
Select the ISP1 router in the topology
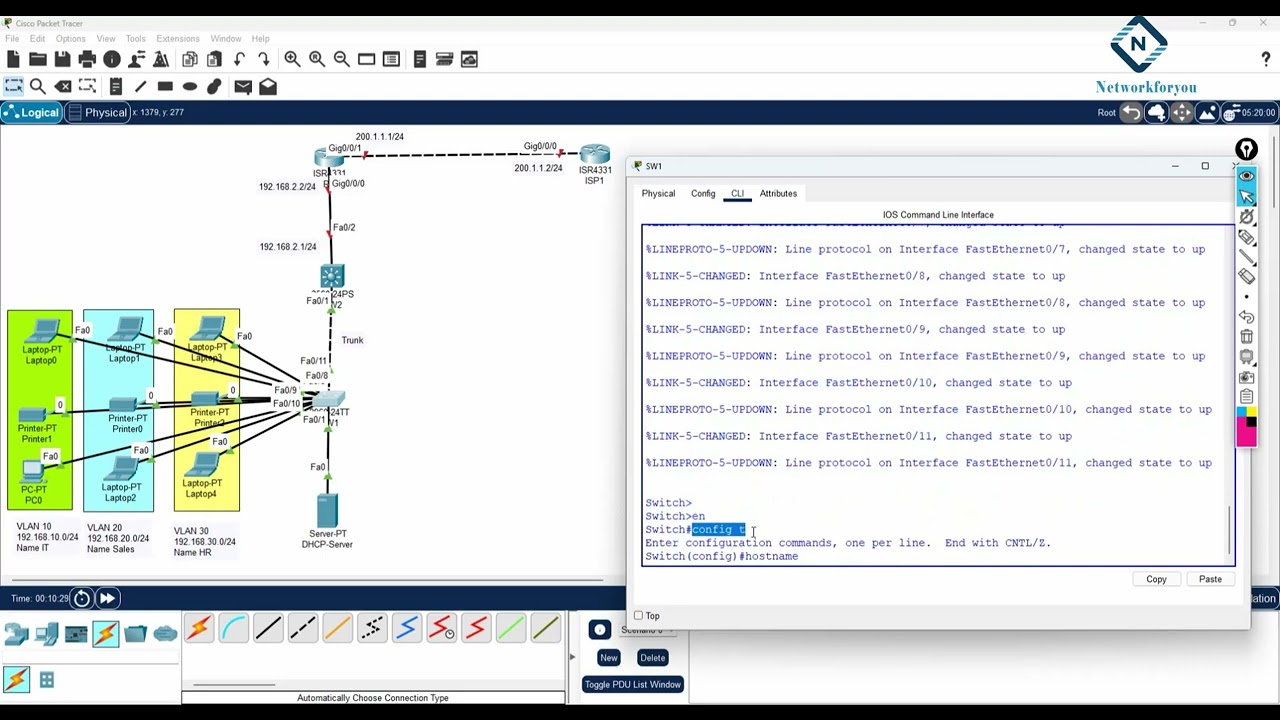(x=595, y=154)
